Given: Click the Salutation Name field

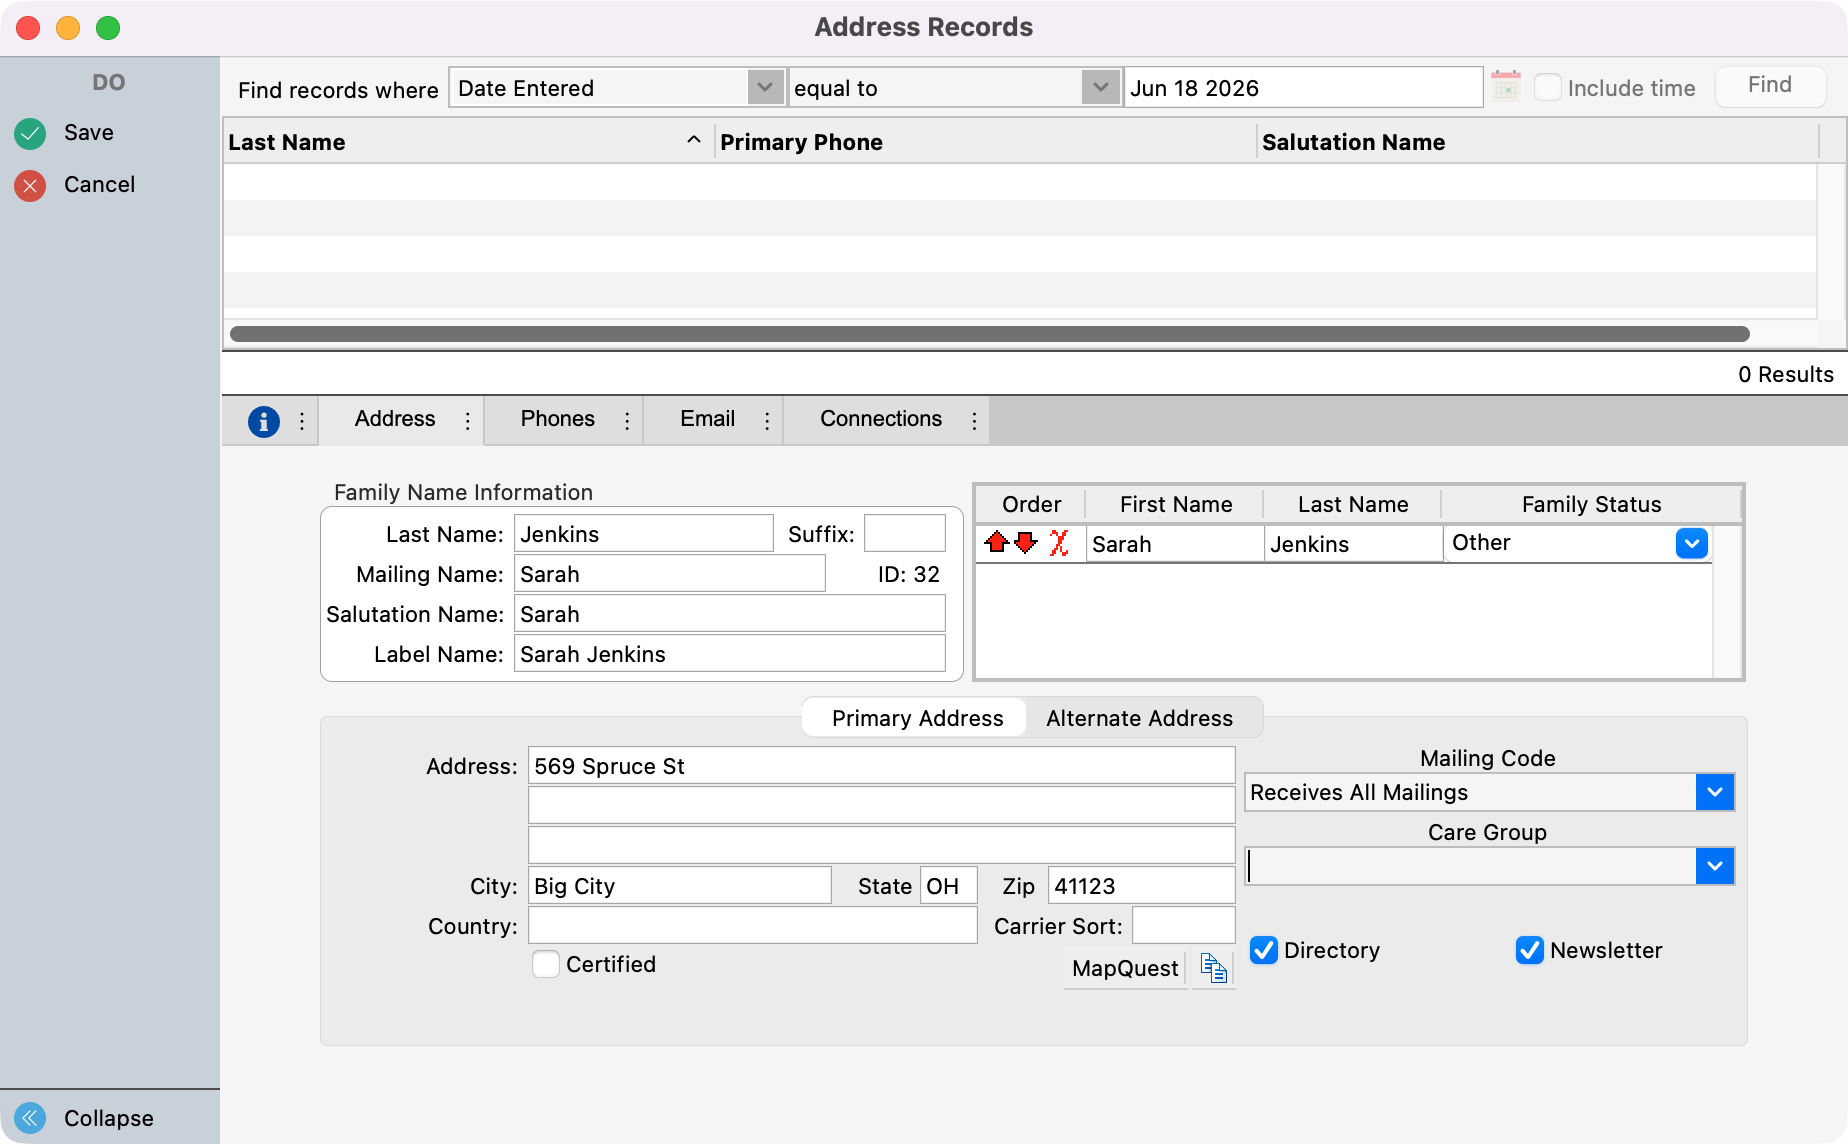Looking at the screenshot, I should [x=730, y=614].
